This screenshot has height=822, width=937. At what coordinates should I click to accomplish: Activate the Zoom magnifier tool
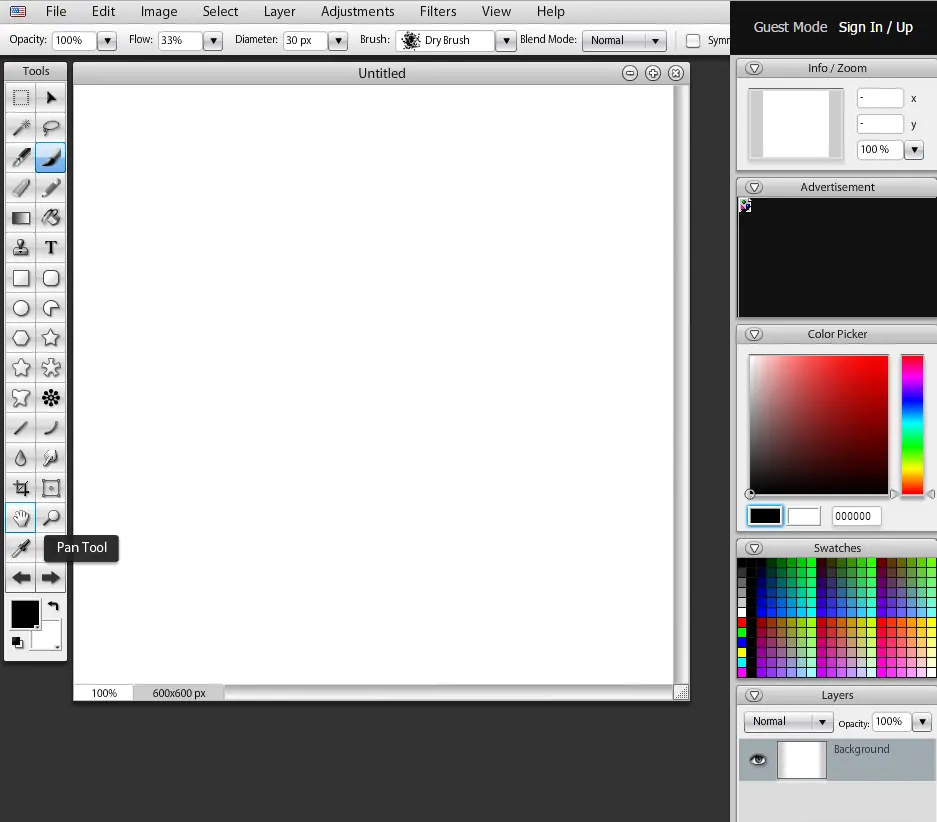(x=51, y=518)
